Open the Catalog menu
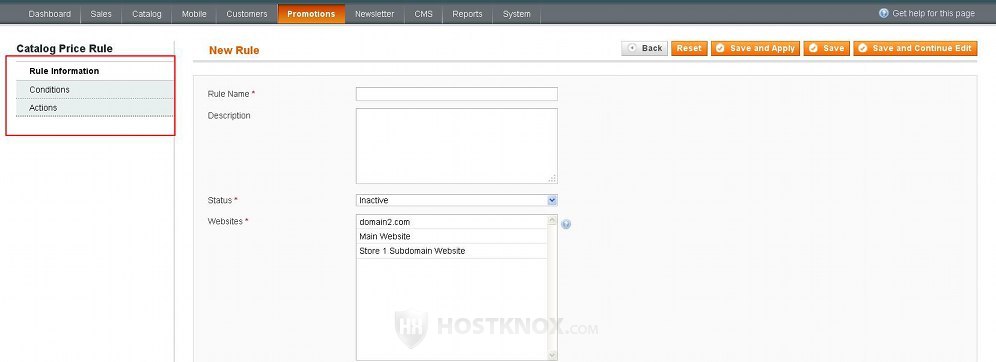Image resolution: width=996 pixels, height=362 pixels. point(147,14)
